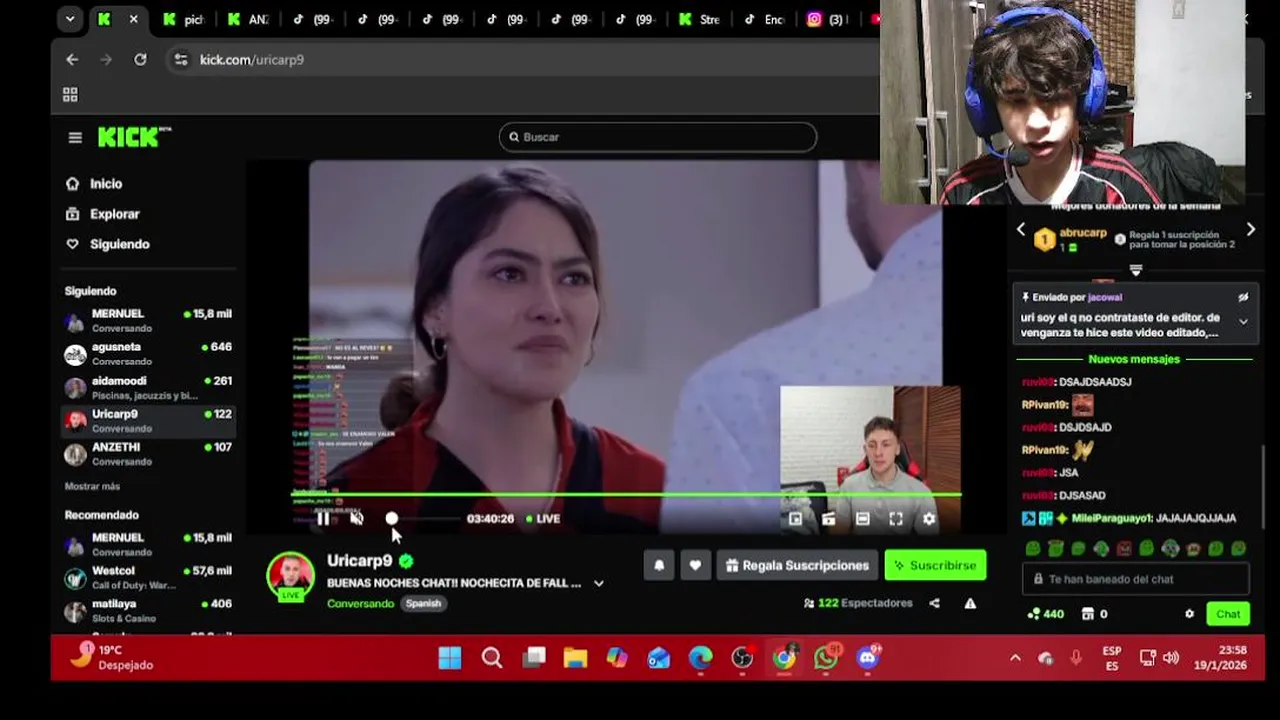Open agusneta channel in sidebar
The width and height of the screenshot is (1280, 720).
[x=148, y=353]
